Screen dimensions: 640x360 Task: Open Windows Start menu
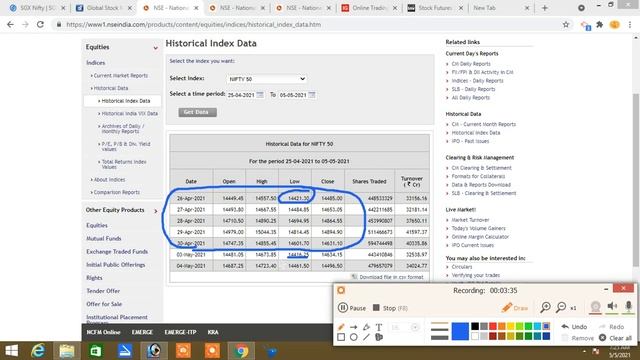click(11, 351)
